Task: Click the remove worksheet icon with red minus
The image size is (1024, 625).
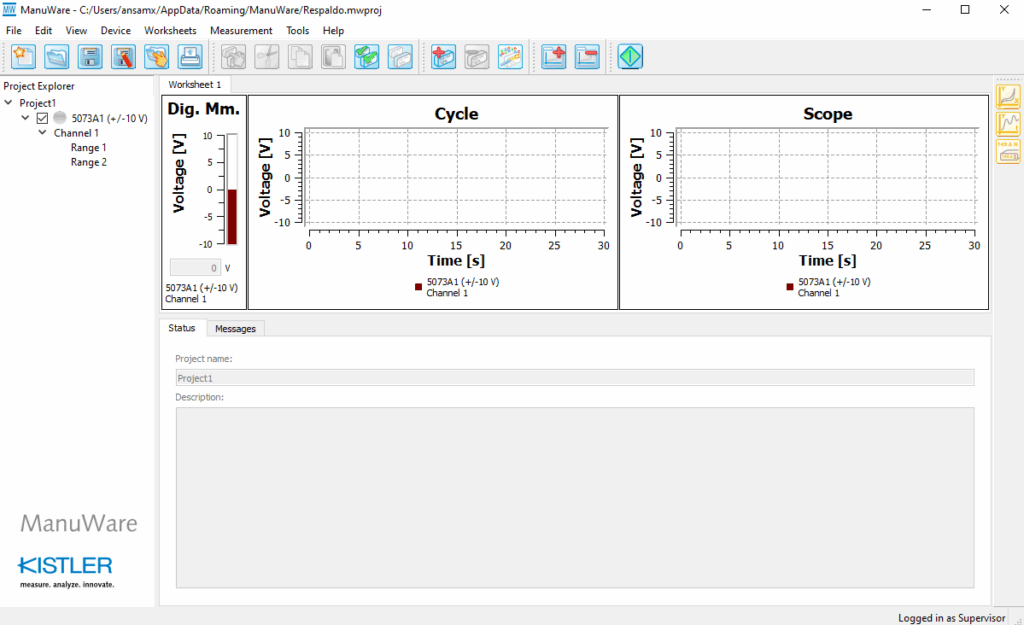Action: 587,57
